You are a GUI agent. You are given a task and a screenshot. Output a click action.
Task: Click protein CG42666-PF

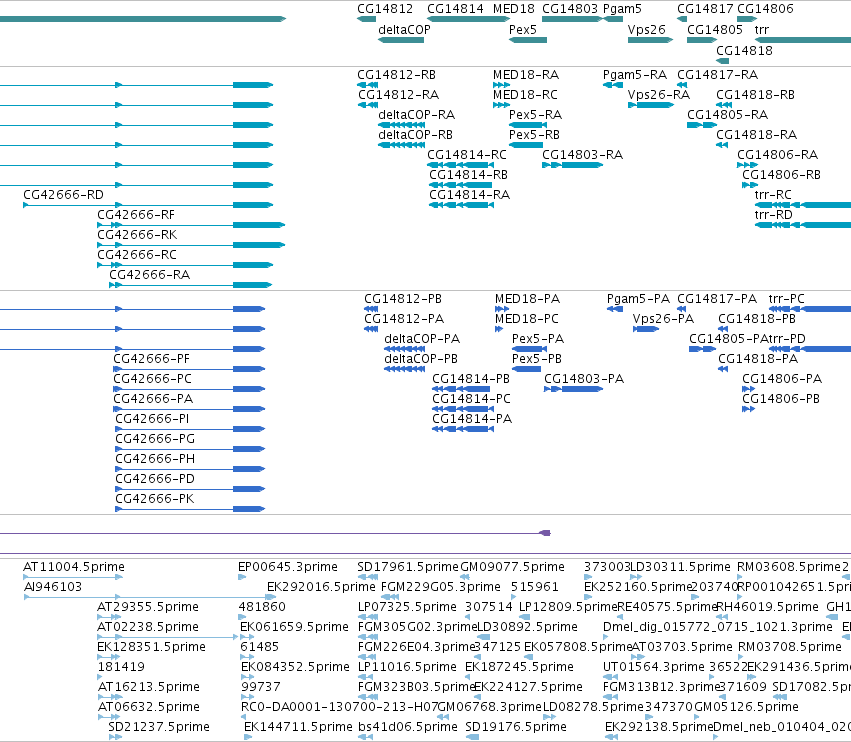click(151, 359)
